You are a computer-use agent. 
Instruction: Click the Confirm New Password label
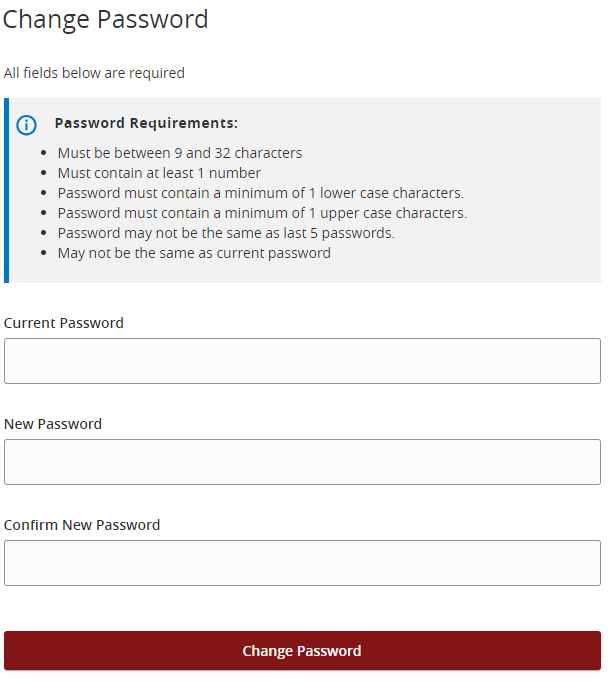[x=82, y=525]
